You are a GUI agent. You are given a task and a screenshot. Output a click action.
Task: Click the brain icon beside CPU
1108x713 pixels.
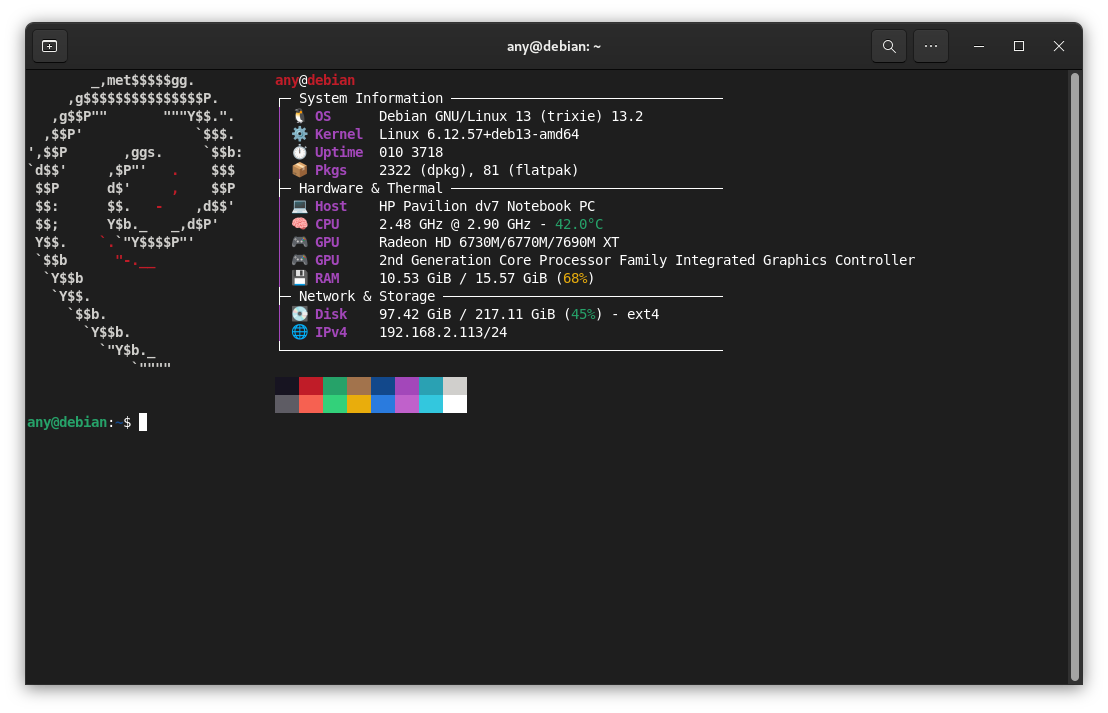pos(300,224)
